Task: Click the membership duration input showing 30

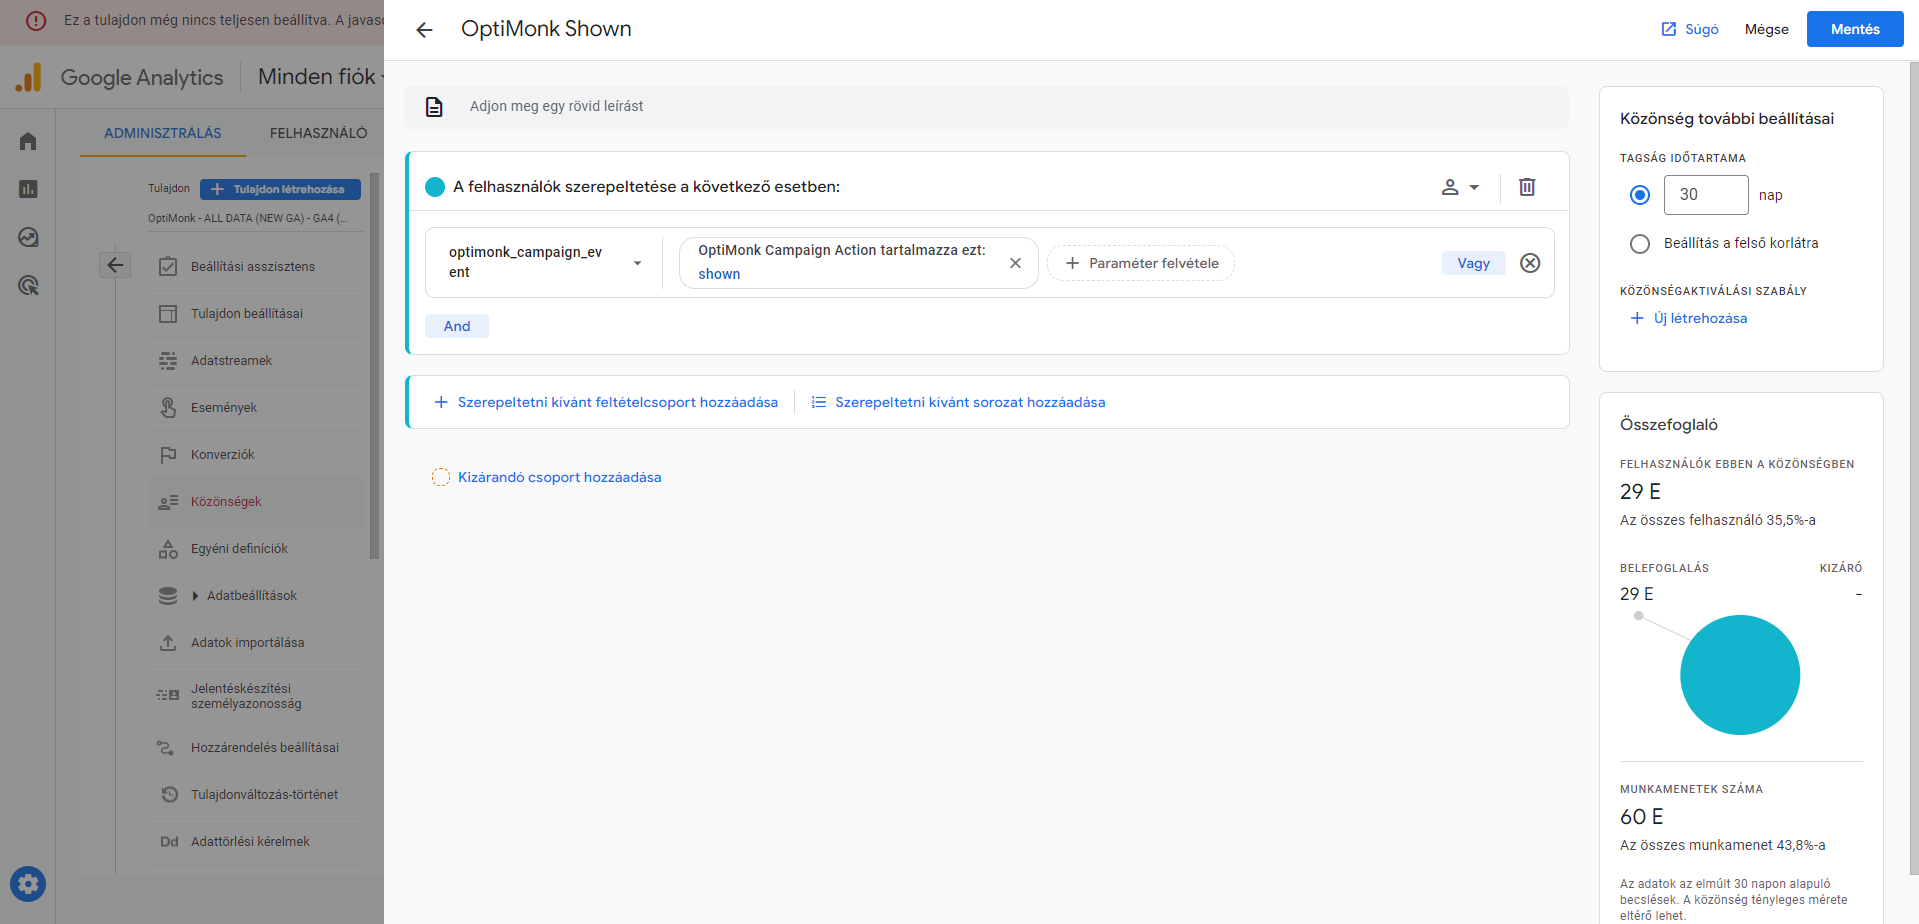Action: [1706, 195]
